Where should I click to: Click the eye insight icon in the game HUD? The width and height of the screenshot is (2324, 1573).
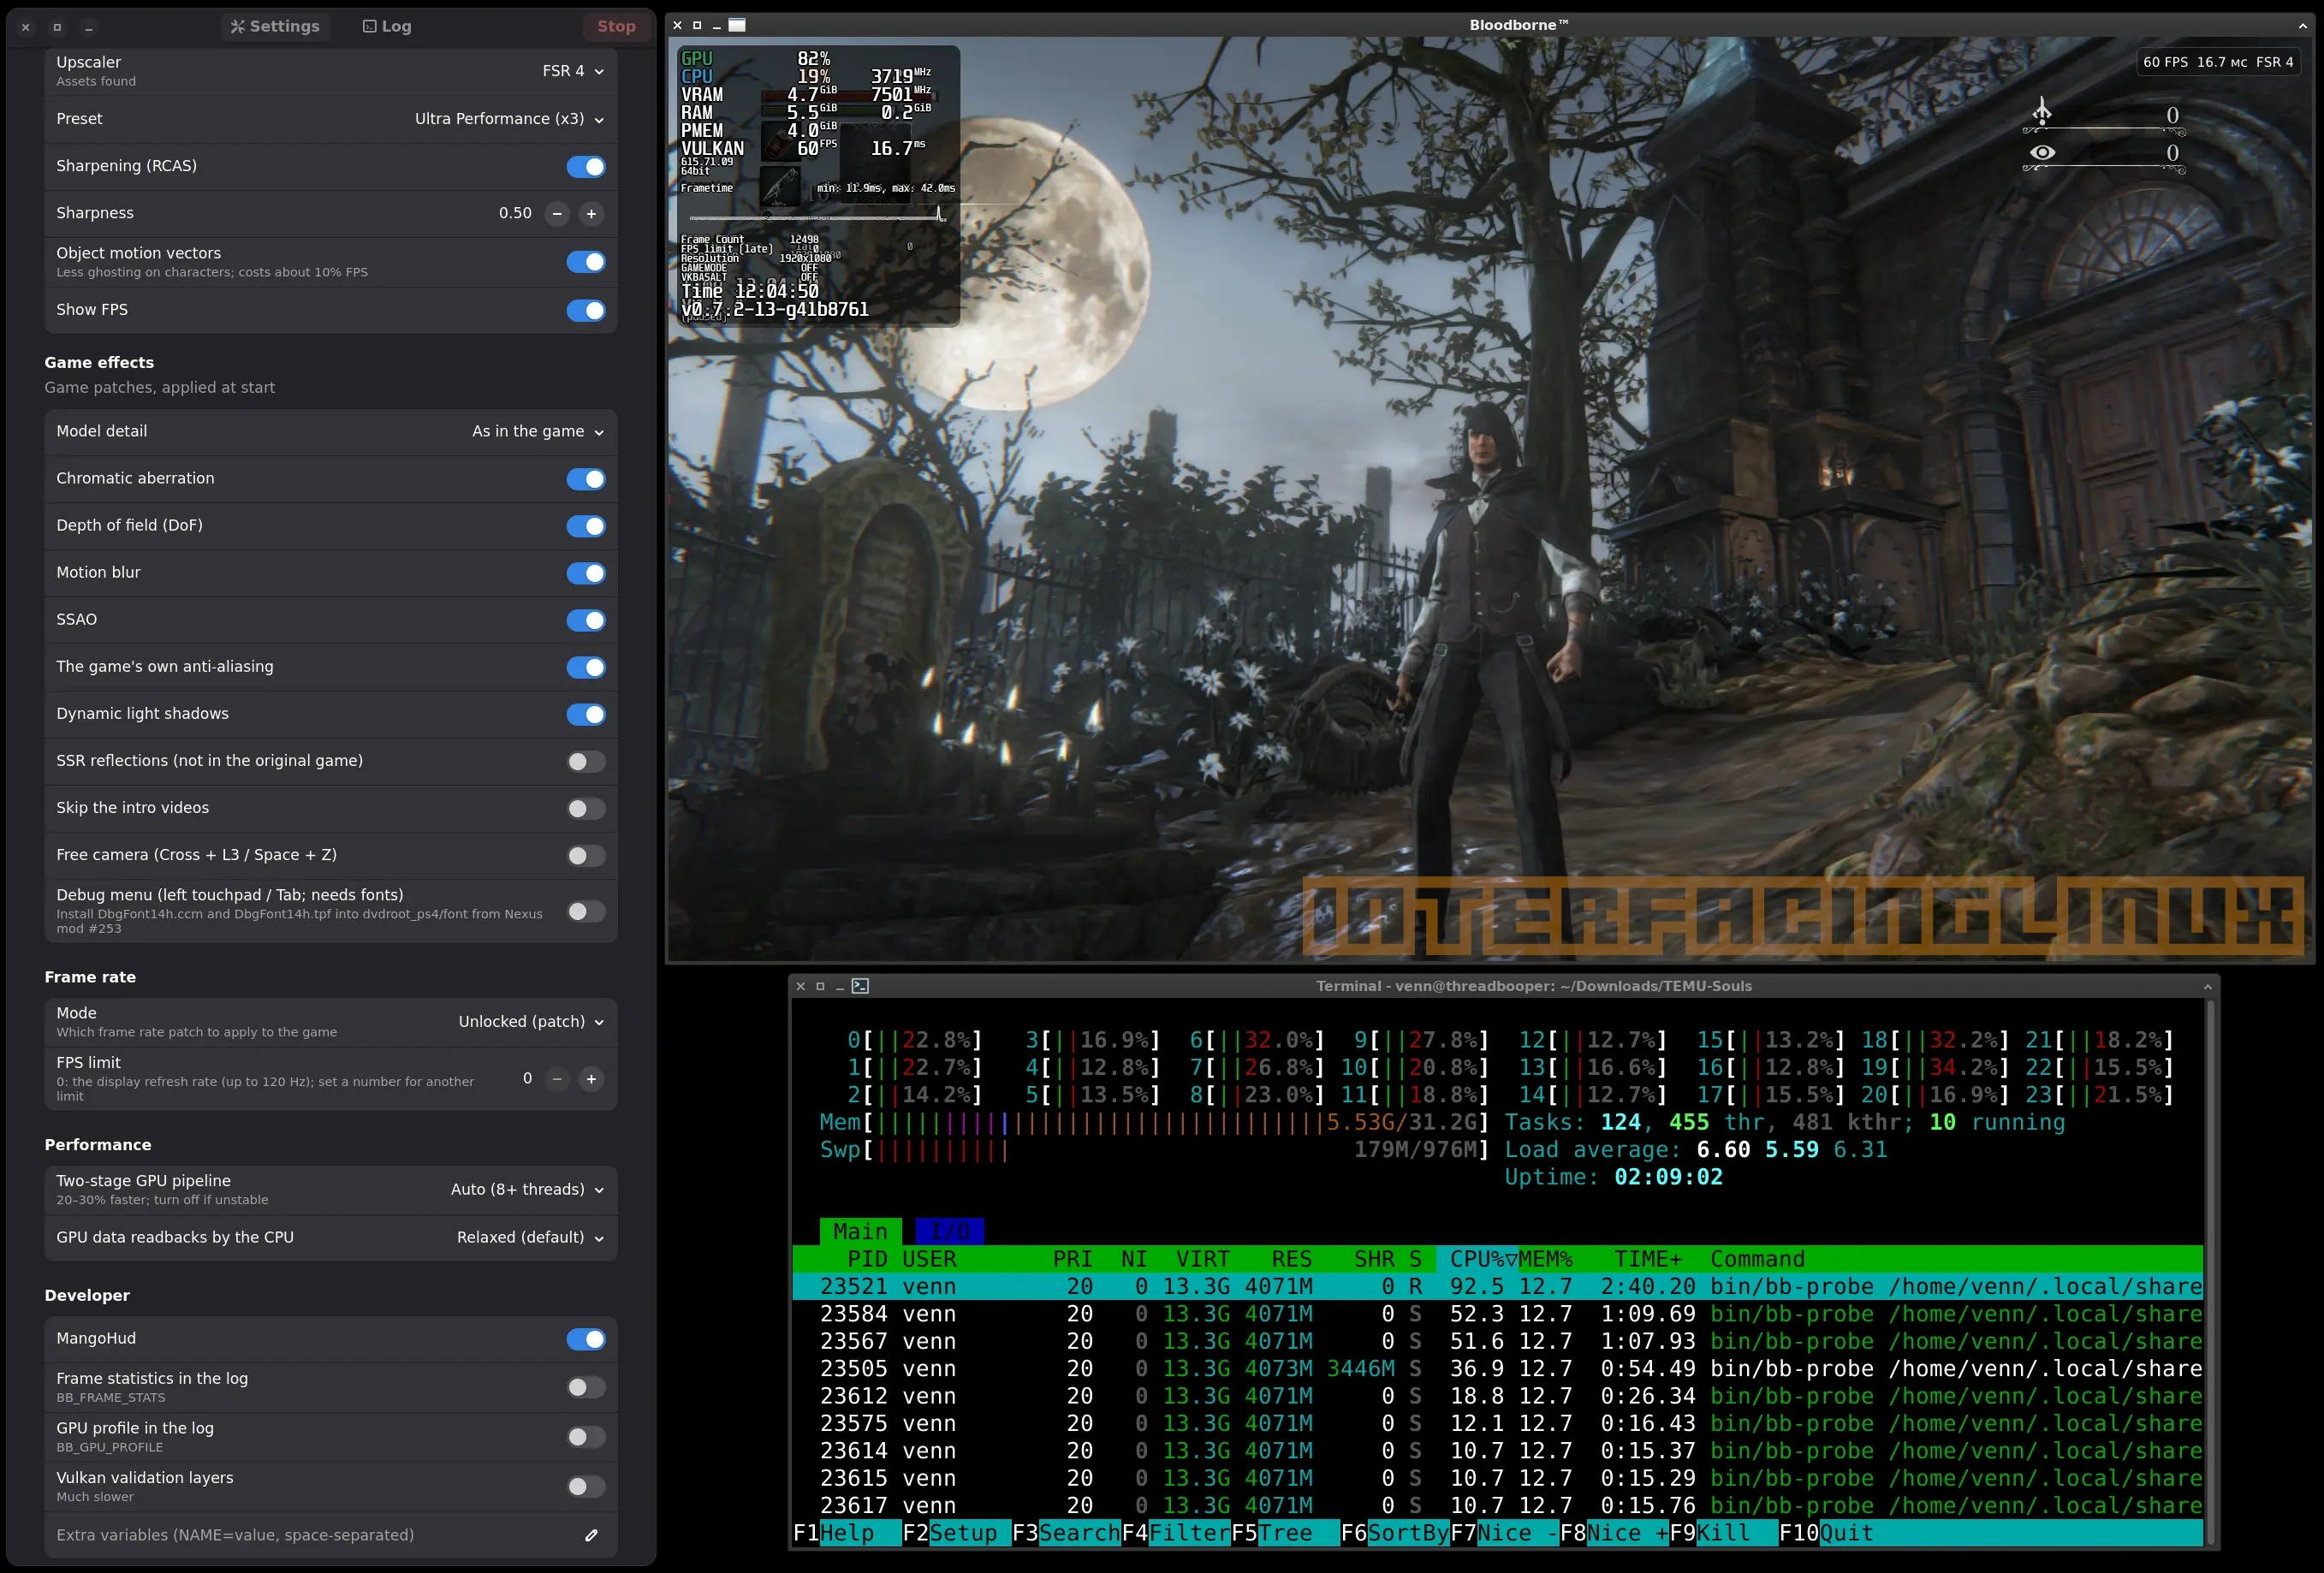click(2042, 152)
